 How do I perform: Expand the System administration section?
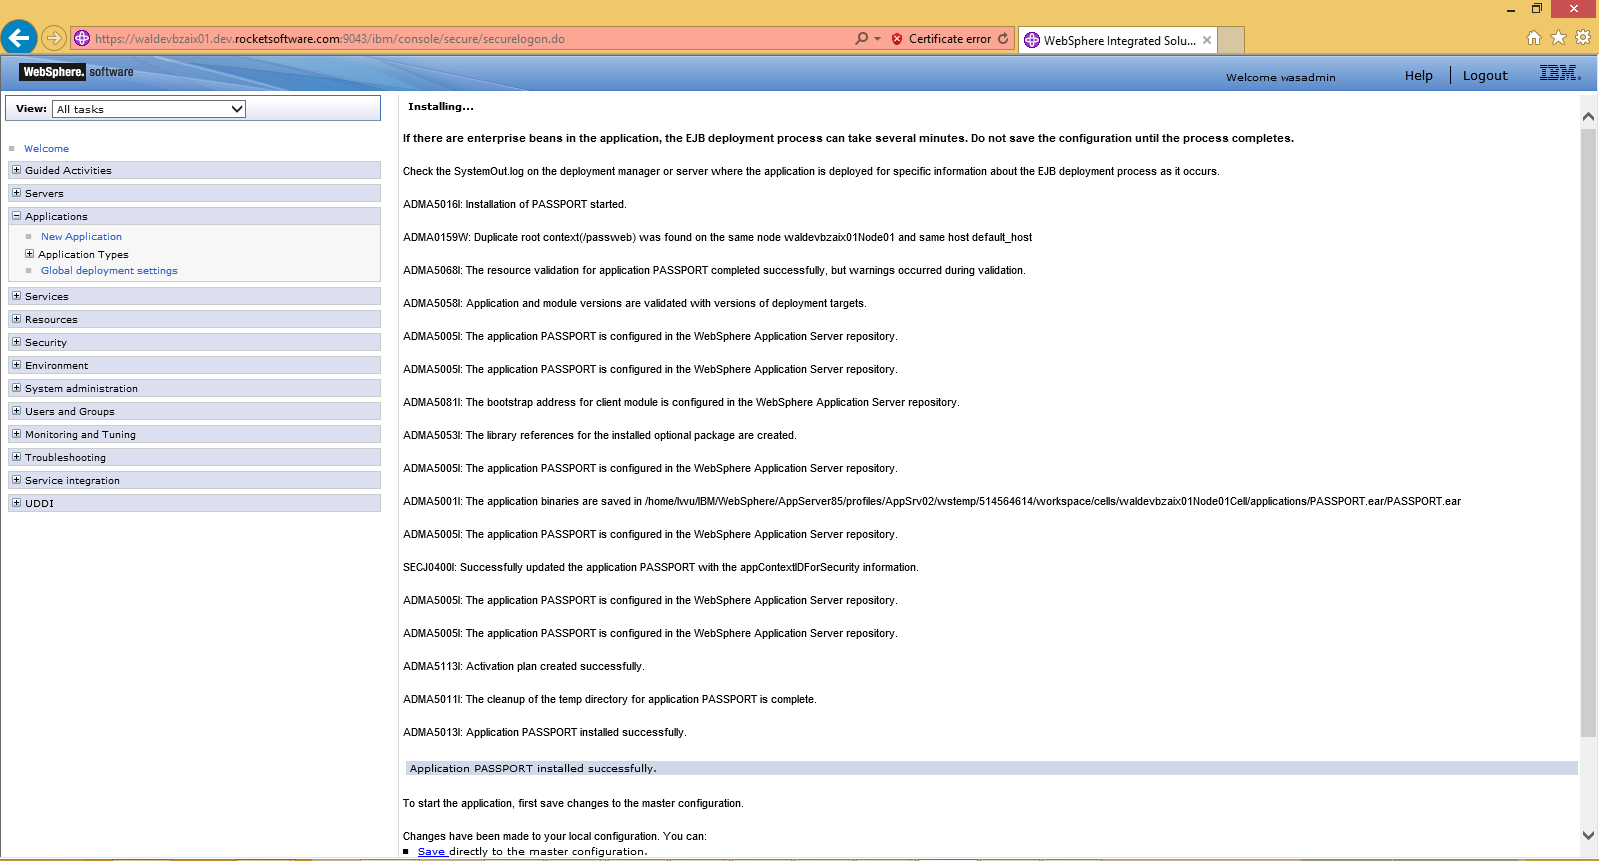tap(16, 388)
